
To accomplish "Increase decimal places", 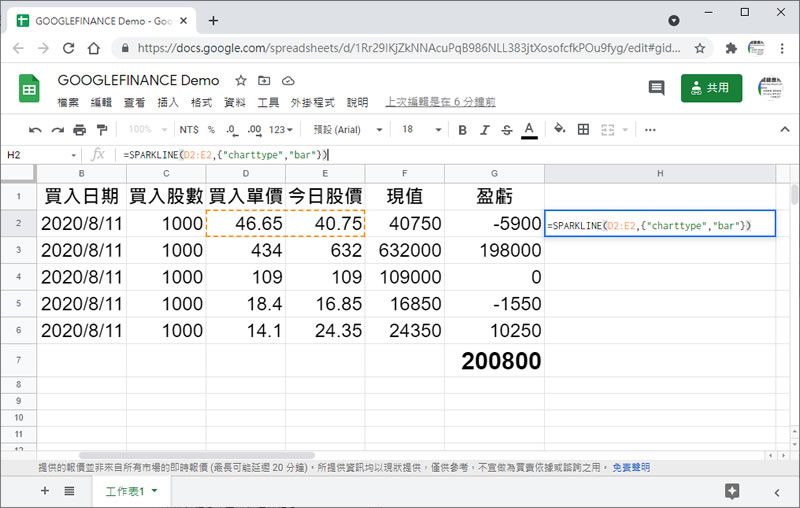I will 255,130.
